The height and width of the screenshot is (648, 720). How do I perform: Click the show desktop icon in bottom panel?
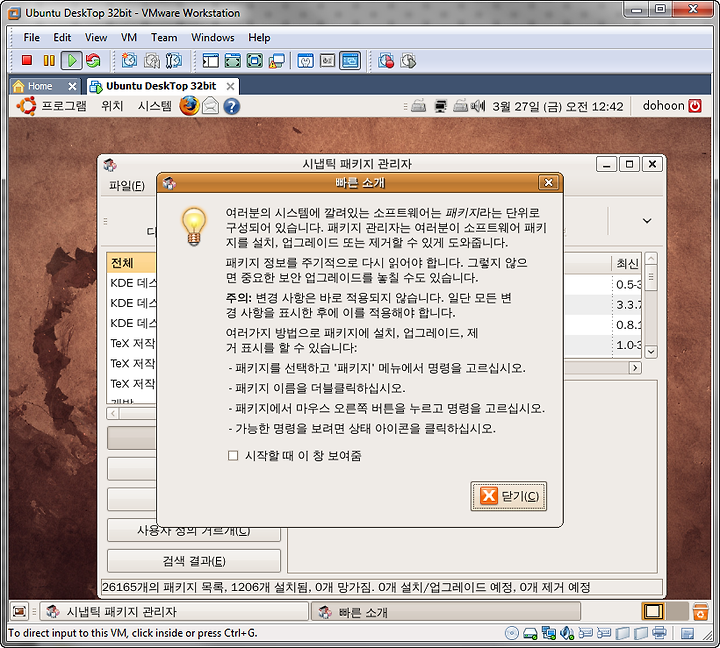[x=19, y=611]
